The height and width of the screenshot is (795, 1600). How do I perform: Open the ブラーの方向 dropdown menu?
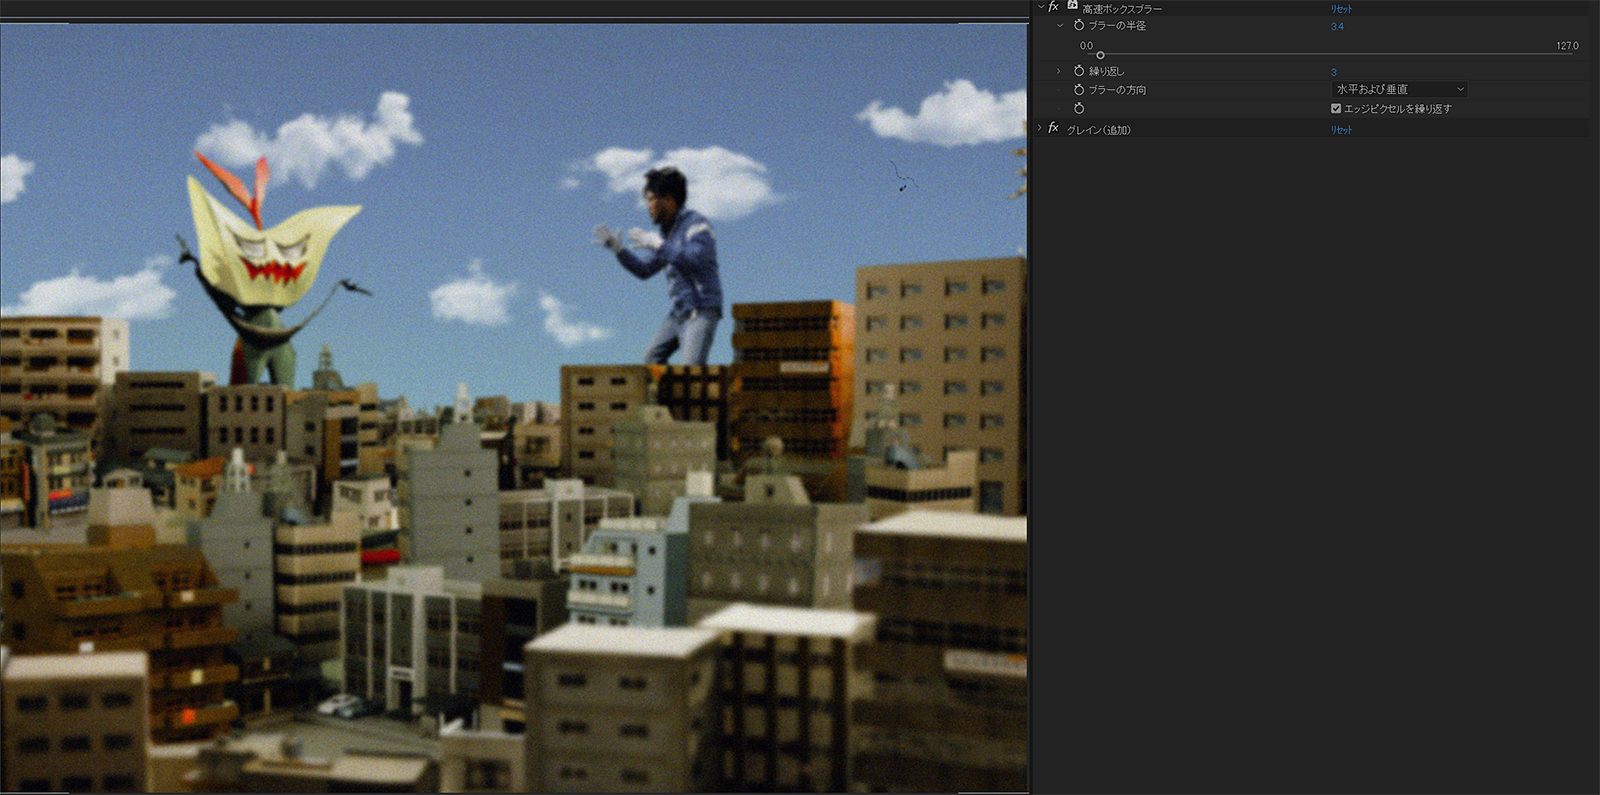(1399, 90)
